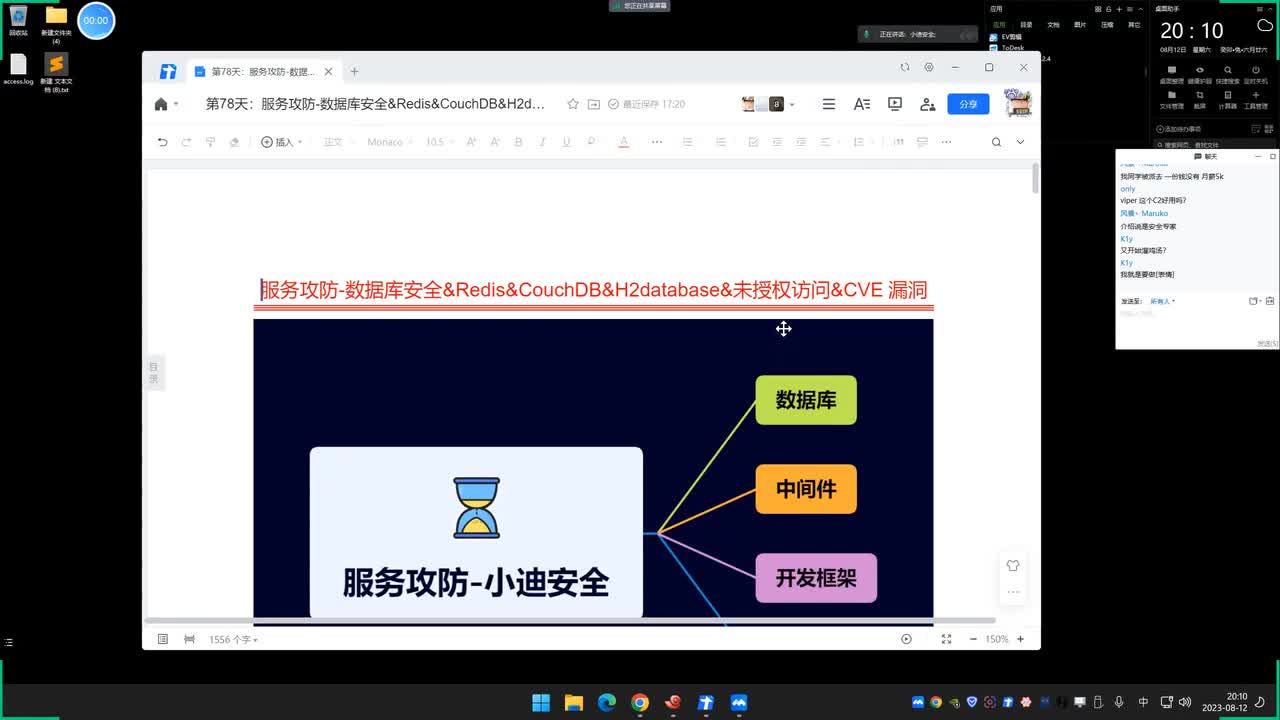This screenshot has width=1280, height=720.
Task: Open the text style icon in header
Action: tap(861, 104)
